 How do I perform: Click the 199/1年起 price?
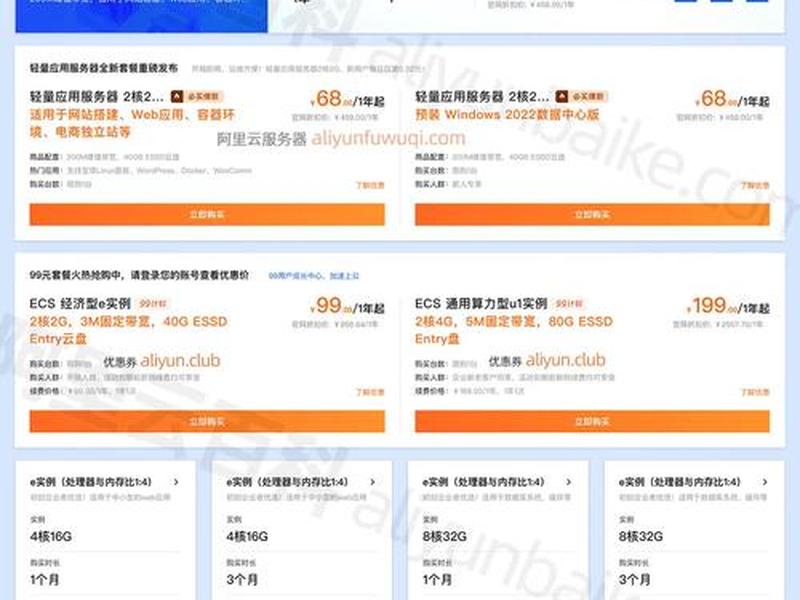728,306
